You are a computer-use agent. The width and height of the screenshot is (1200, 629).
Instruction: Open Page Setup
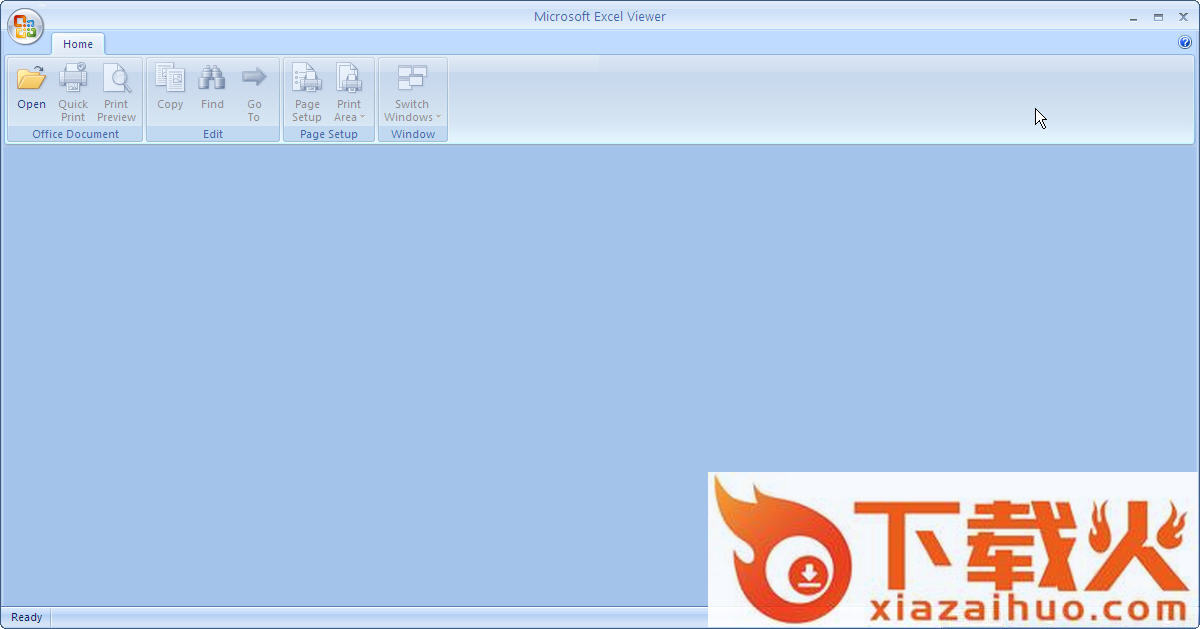[307, 93]
